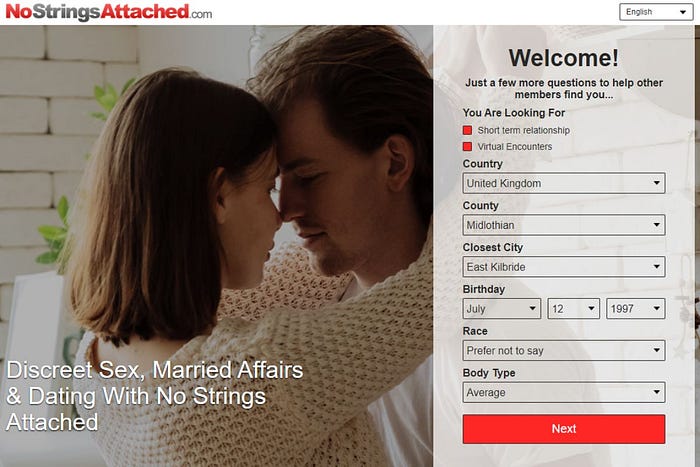The image size is (700, 467).
Task: Expand the Race dropdown
Action: (564, 350)
